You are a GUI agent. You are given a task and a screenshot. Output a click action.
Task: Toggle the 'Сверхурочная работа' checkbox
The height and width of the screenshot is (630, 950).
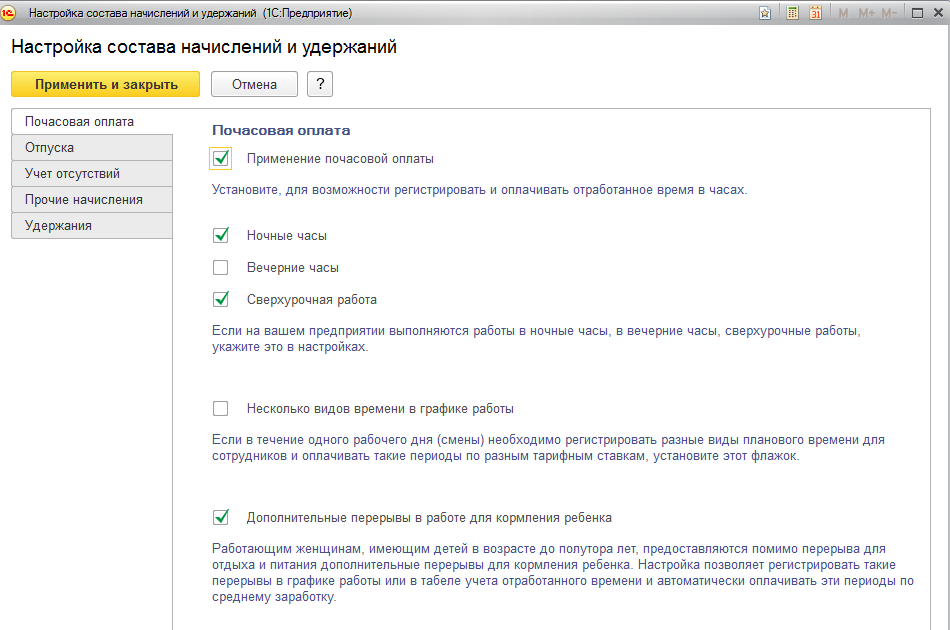(x=221, y=299)
